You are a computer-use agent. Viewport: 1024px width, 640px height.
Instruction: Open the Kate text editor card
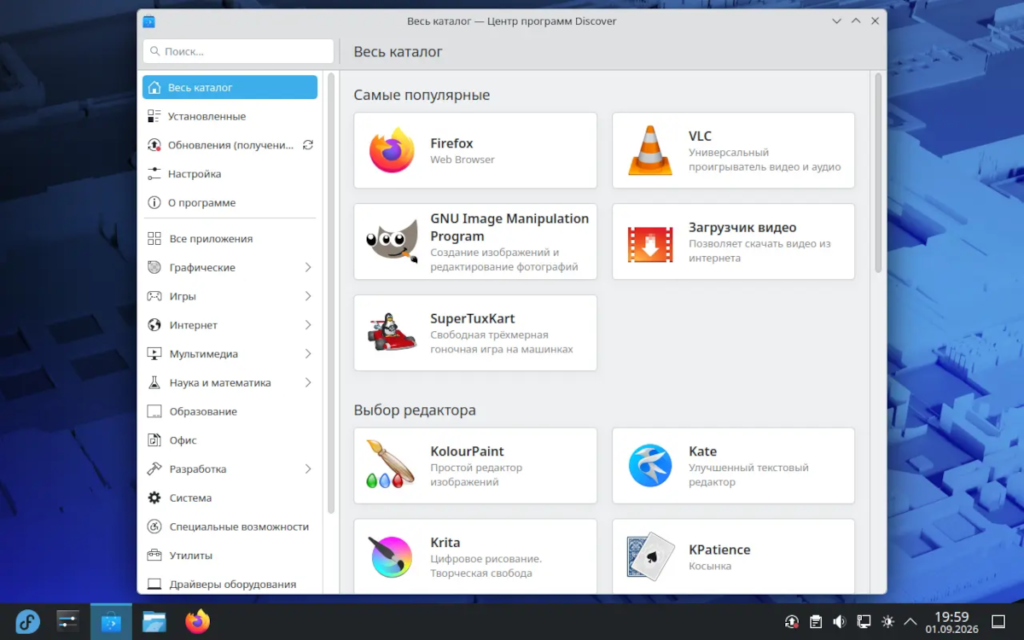733,466
